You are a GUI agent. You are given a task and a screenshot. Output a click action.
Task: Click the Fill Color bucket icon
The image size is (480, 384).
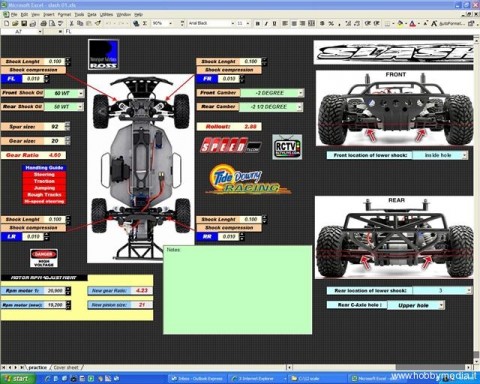[x=400, y=23]
